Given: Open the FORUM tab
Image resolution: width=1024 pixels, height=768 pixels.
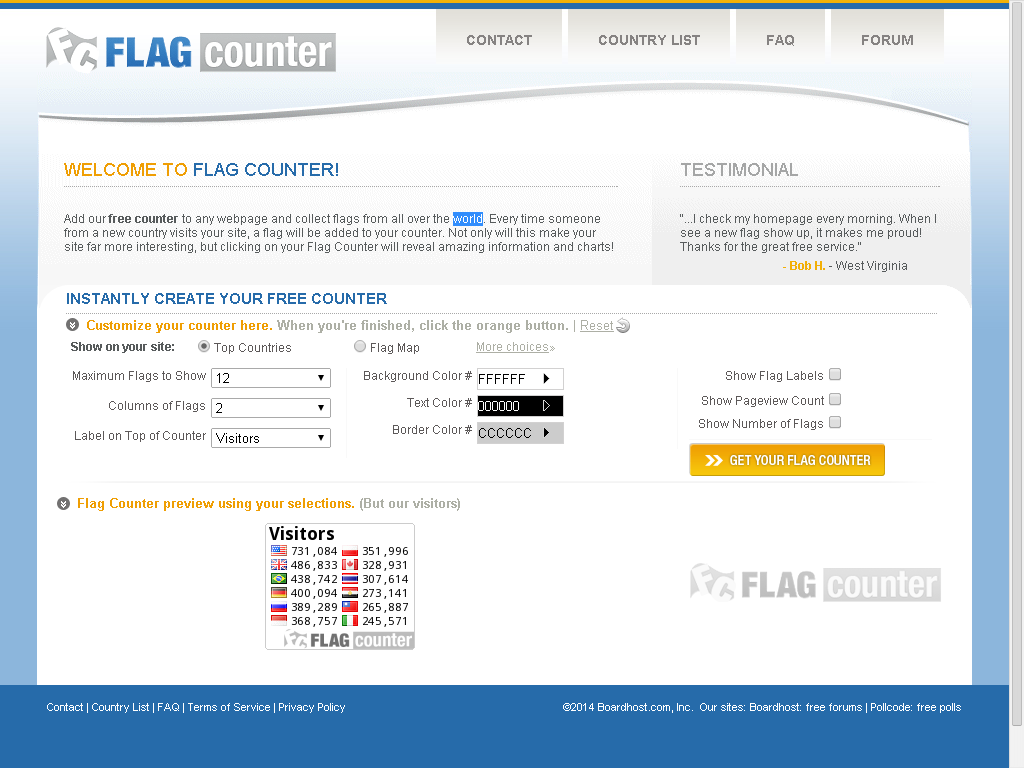Looking at the screenshot, I should tap(887, 40).
